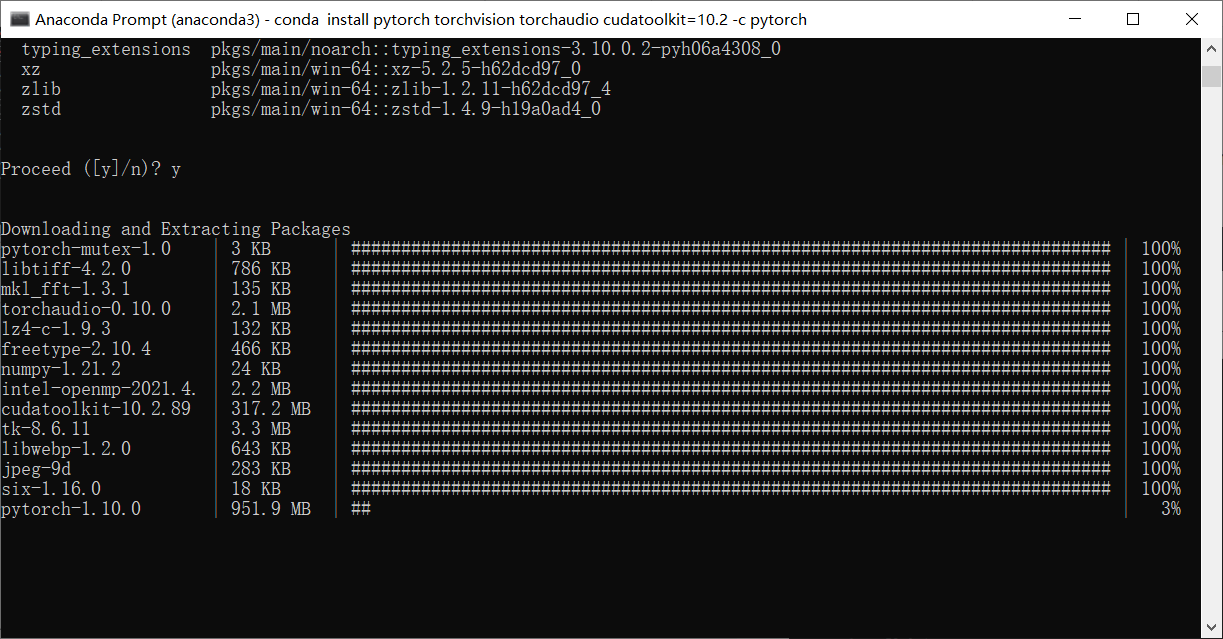
Task: Click the typing_extensions package name
Action: tap(106, 49)
